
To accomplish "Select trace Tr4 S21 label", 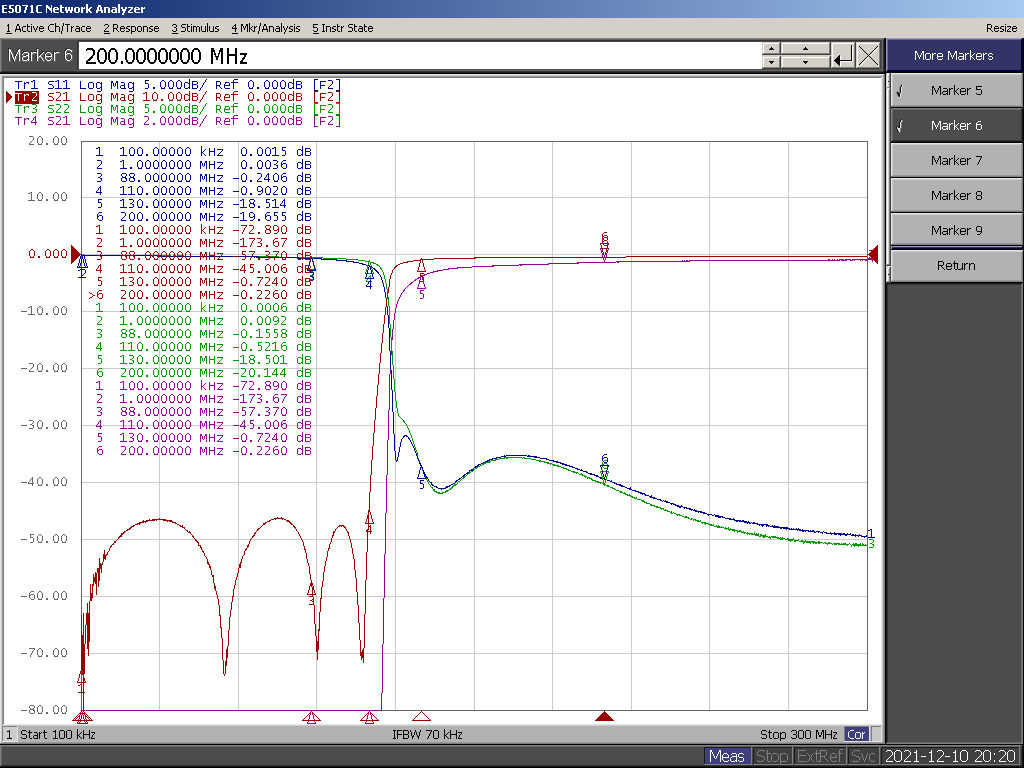I will (178, 121).
